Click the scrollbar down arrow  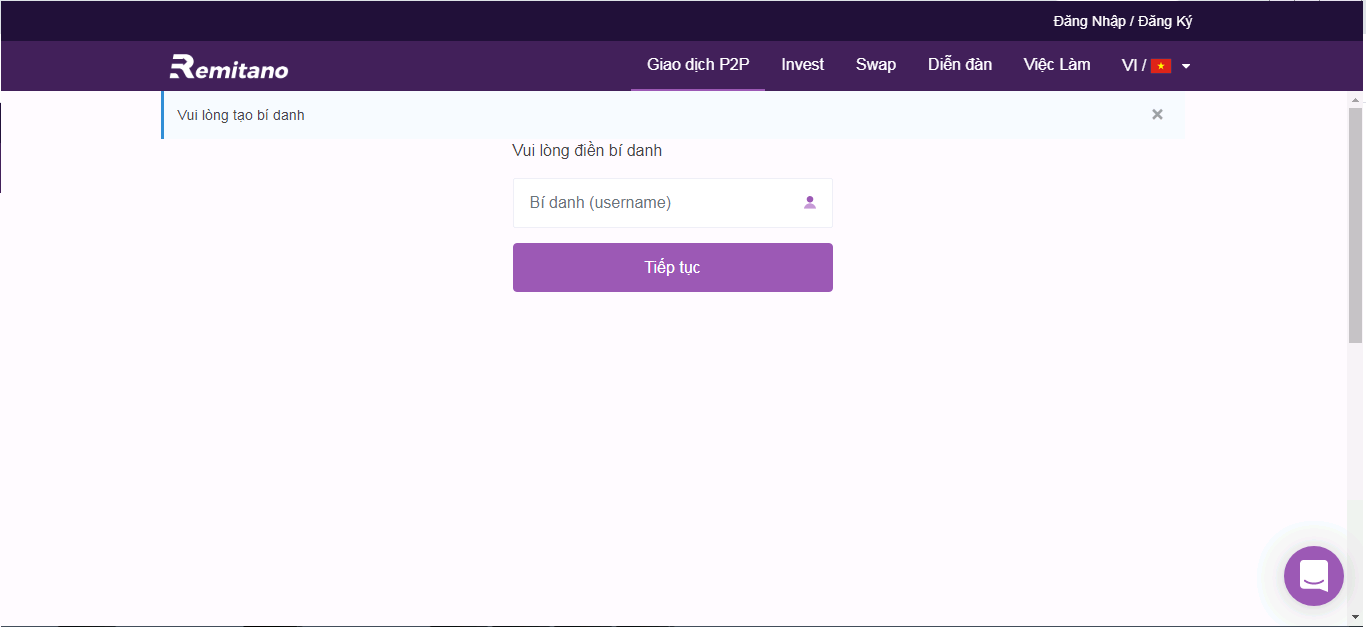1356,618
